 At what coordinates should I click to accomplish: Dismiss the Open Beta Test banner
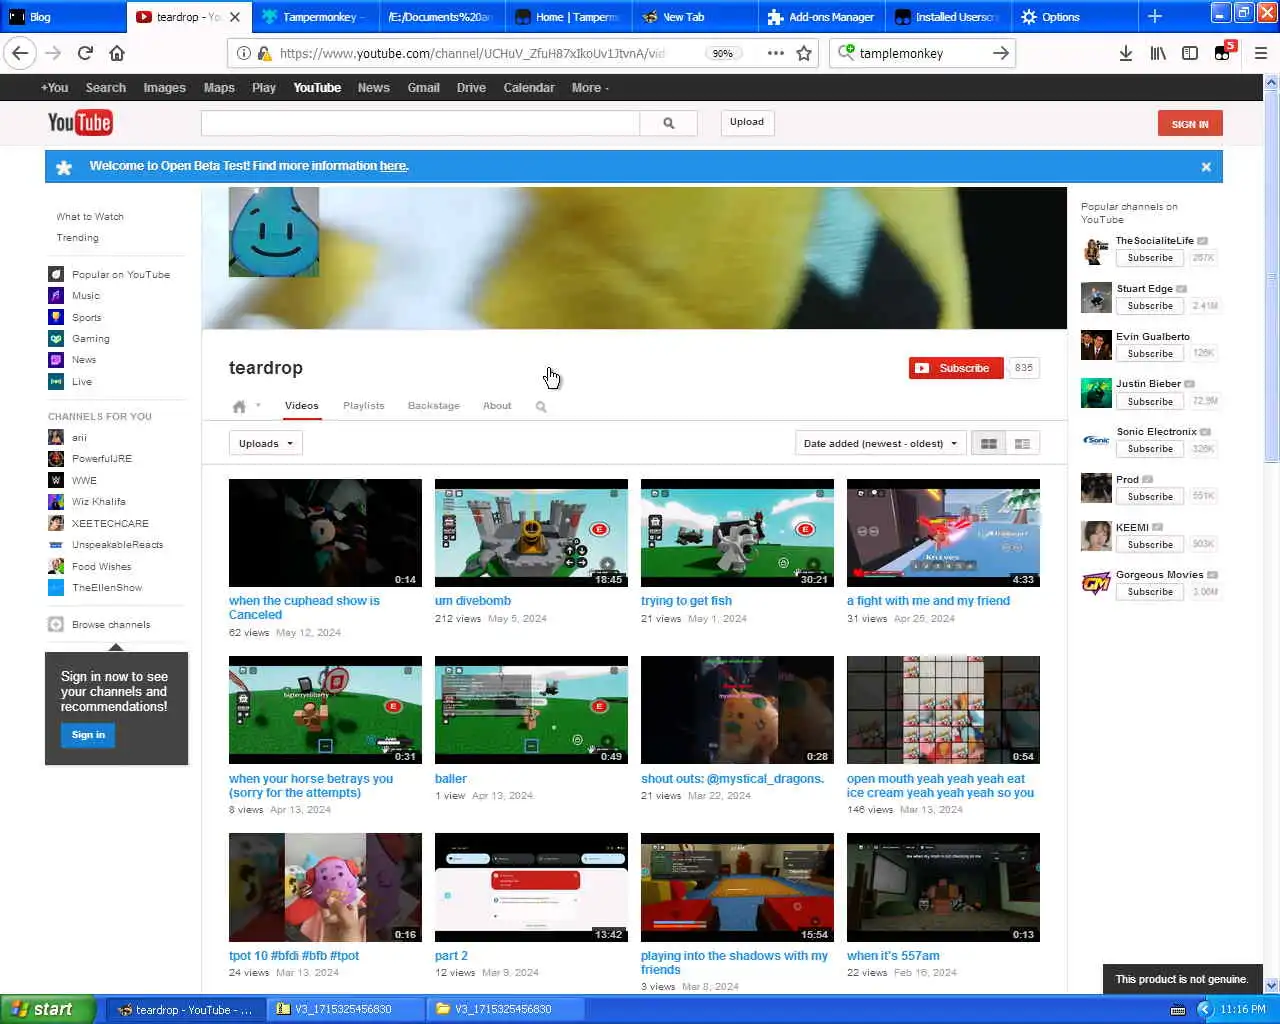click(x=1206, y=167)
